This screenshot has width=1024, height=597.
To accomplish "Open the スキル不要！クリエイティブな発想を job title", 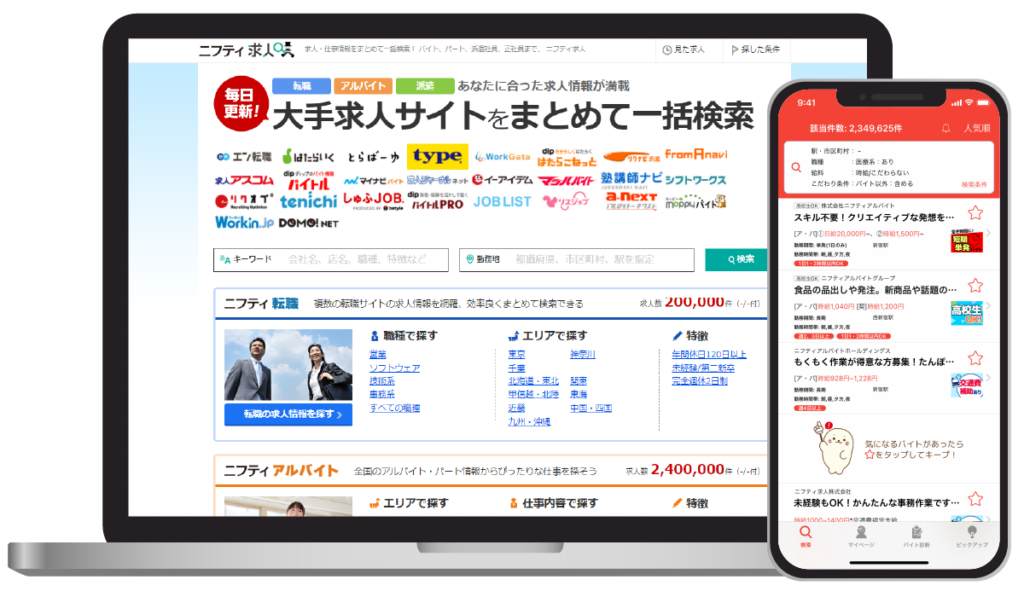I will point(874,218).
